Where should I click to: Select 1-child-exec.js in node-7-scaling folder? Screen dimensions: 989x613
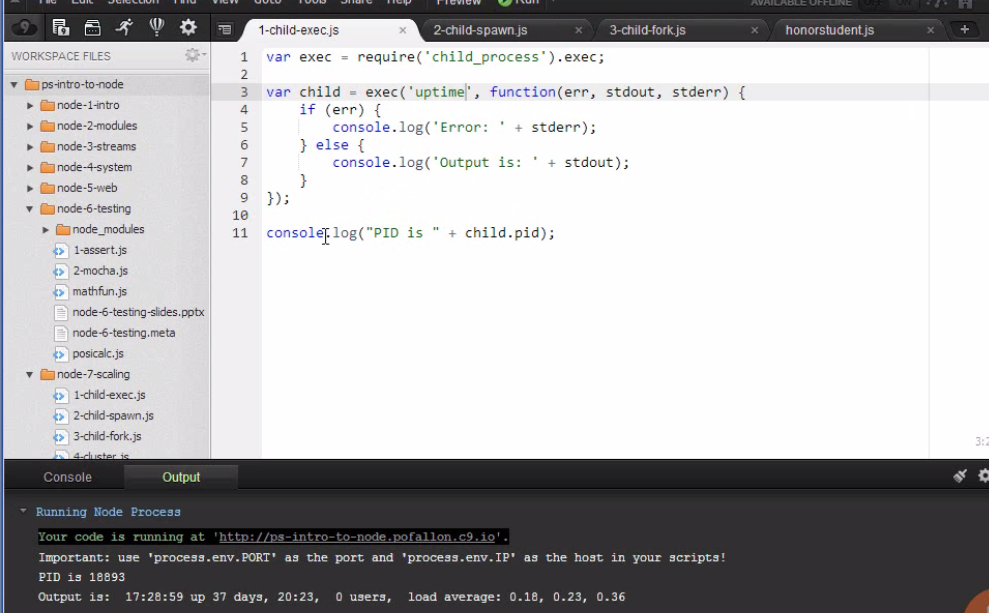tap(109, 395)
